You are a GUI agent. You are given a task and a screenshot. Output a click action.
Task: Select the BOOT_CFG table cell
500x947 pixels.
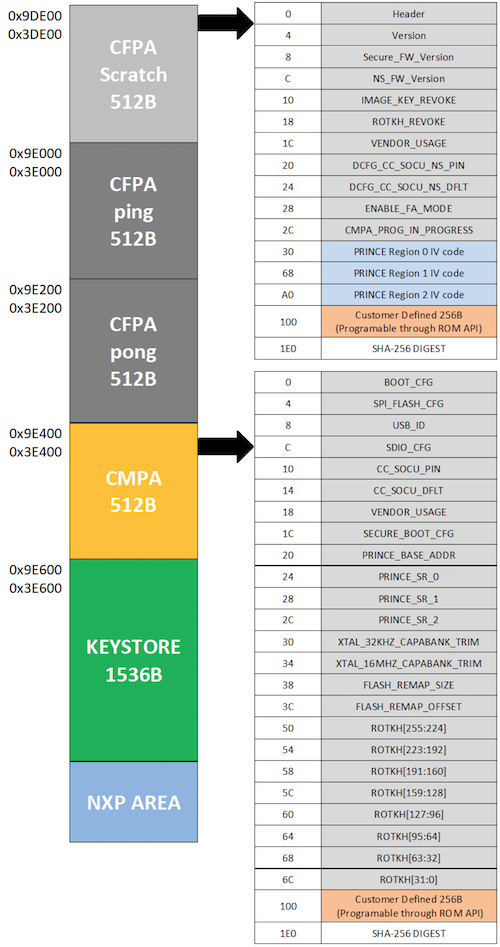pos(409,382)
